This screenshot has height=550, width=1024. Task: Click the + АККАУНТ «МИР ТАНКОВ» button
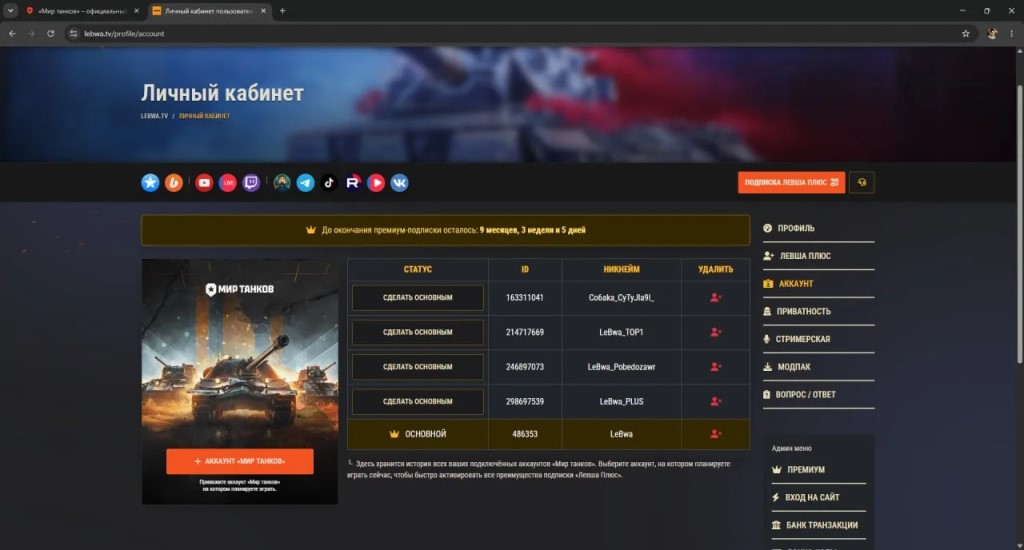tap(240, 461)
